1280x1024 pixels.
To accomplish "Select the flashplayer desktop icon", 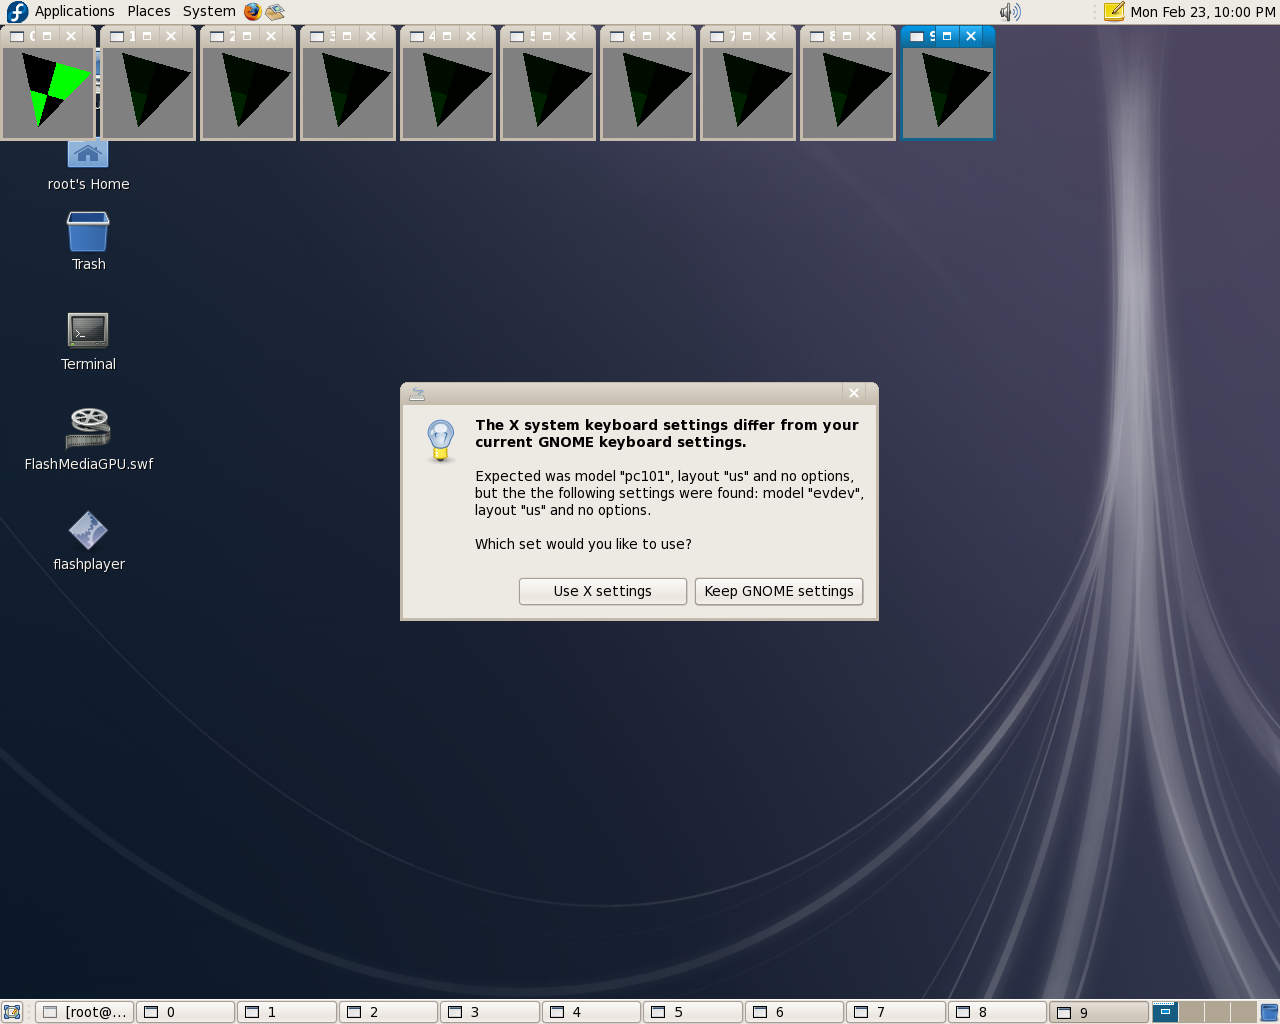I will pyautogui.click(x=88, y=531).
